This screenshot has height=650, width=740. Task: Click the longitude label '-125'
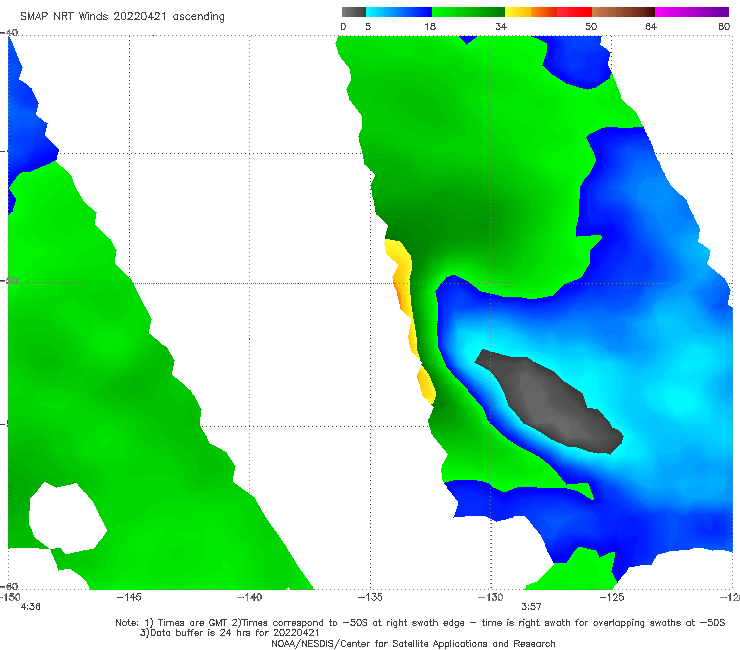click(612, 597)
